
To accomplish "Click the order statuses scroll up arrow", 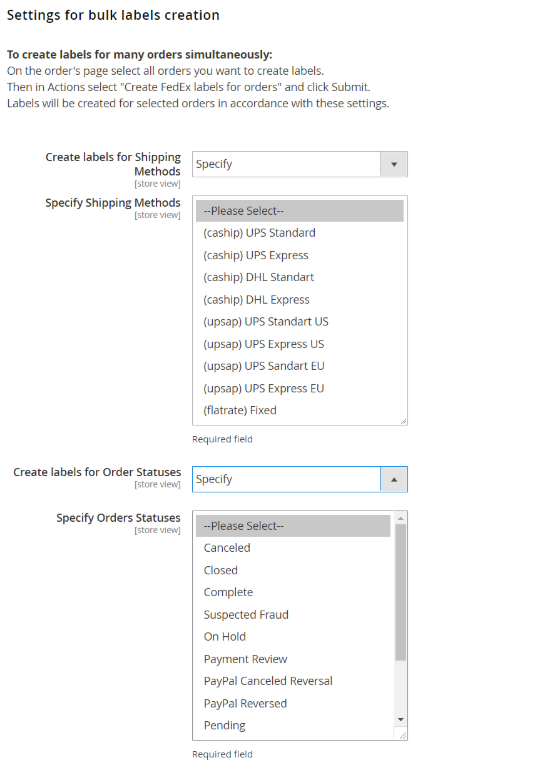I will (x=400, y=518).
